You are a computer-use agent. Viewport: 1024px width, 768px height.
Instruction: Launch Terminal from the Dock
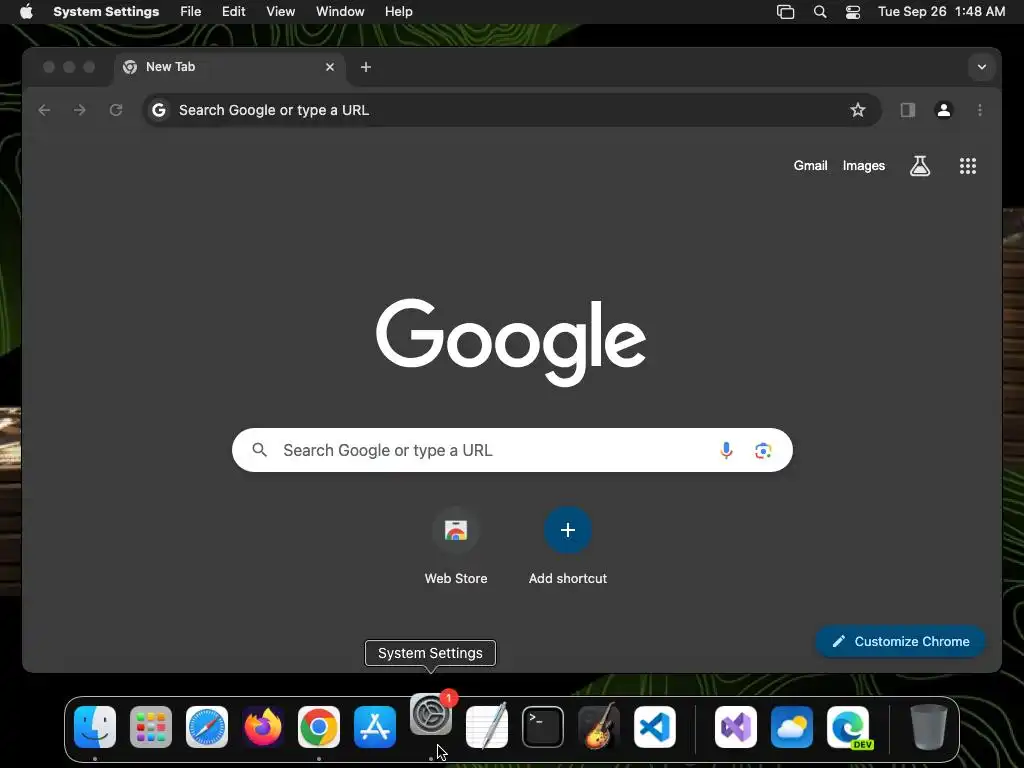click(543, 727)
